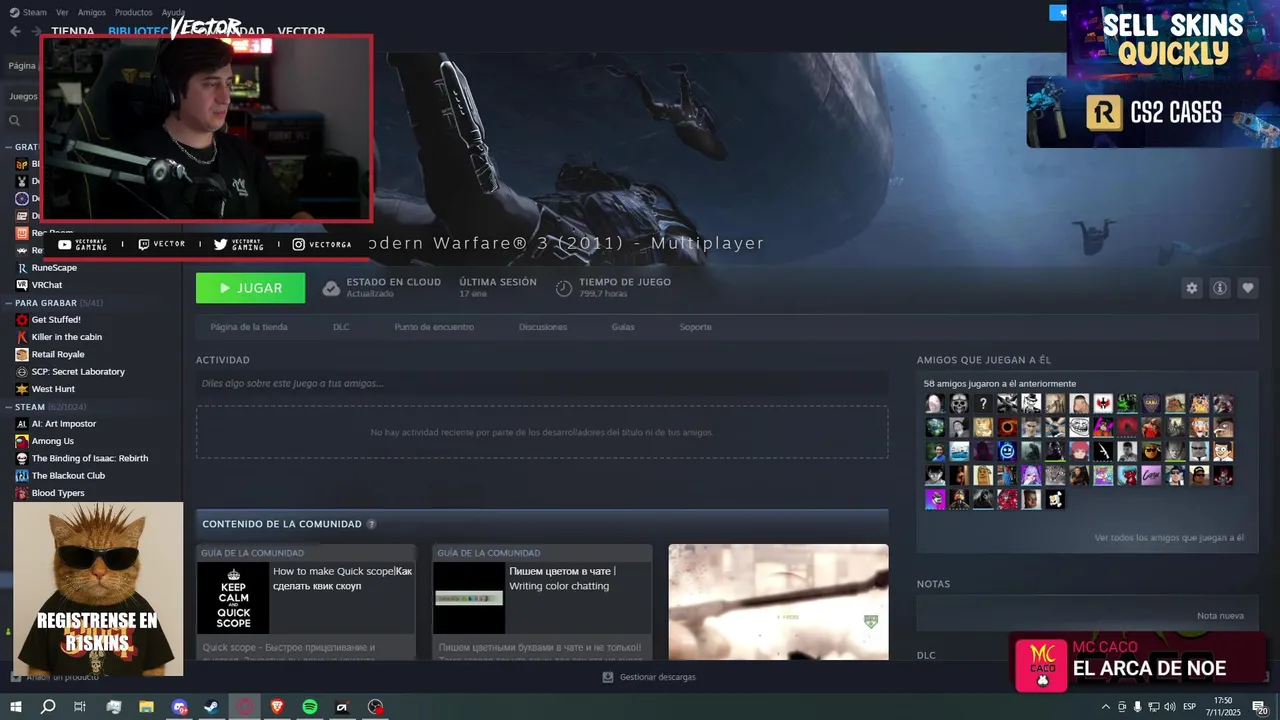1280x720 pixels.
Task: Click the green JUGAR play button
Action: (x=250, y=288)
